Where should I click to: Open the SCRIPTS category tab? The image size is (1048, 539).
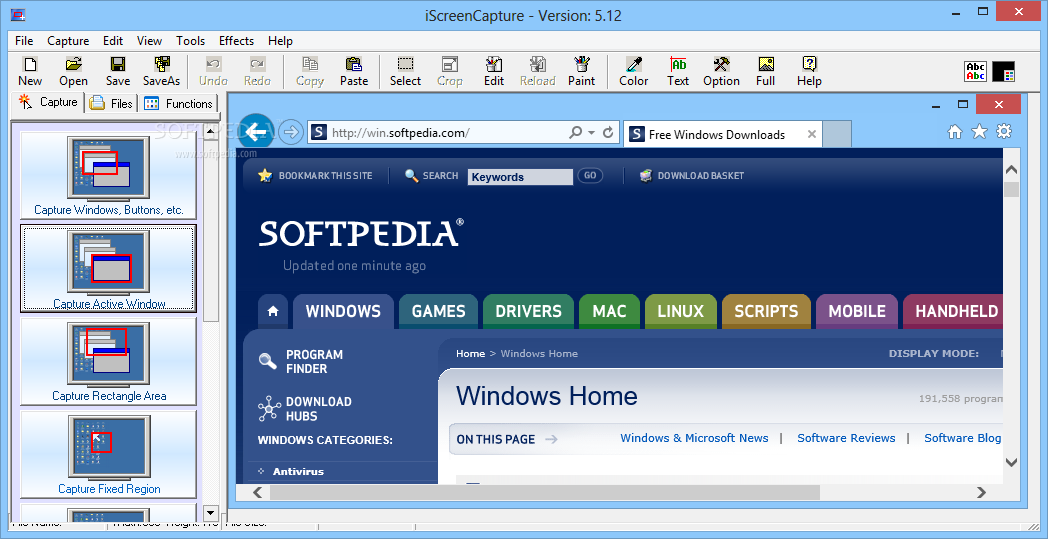[x=766, y=311]
